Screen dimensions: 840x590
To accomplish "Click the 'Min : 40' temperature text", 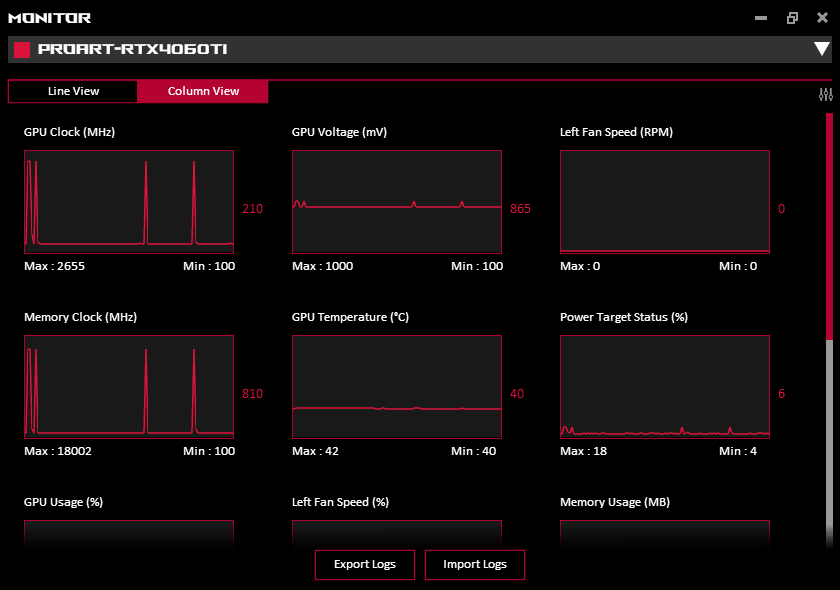I will coord(474,451).
